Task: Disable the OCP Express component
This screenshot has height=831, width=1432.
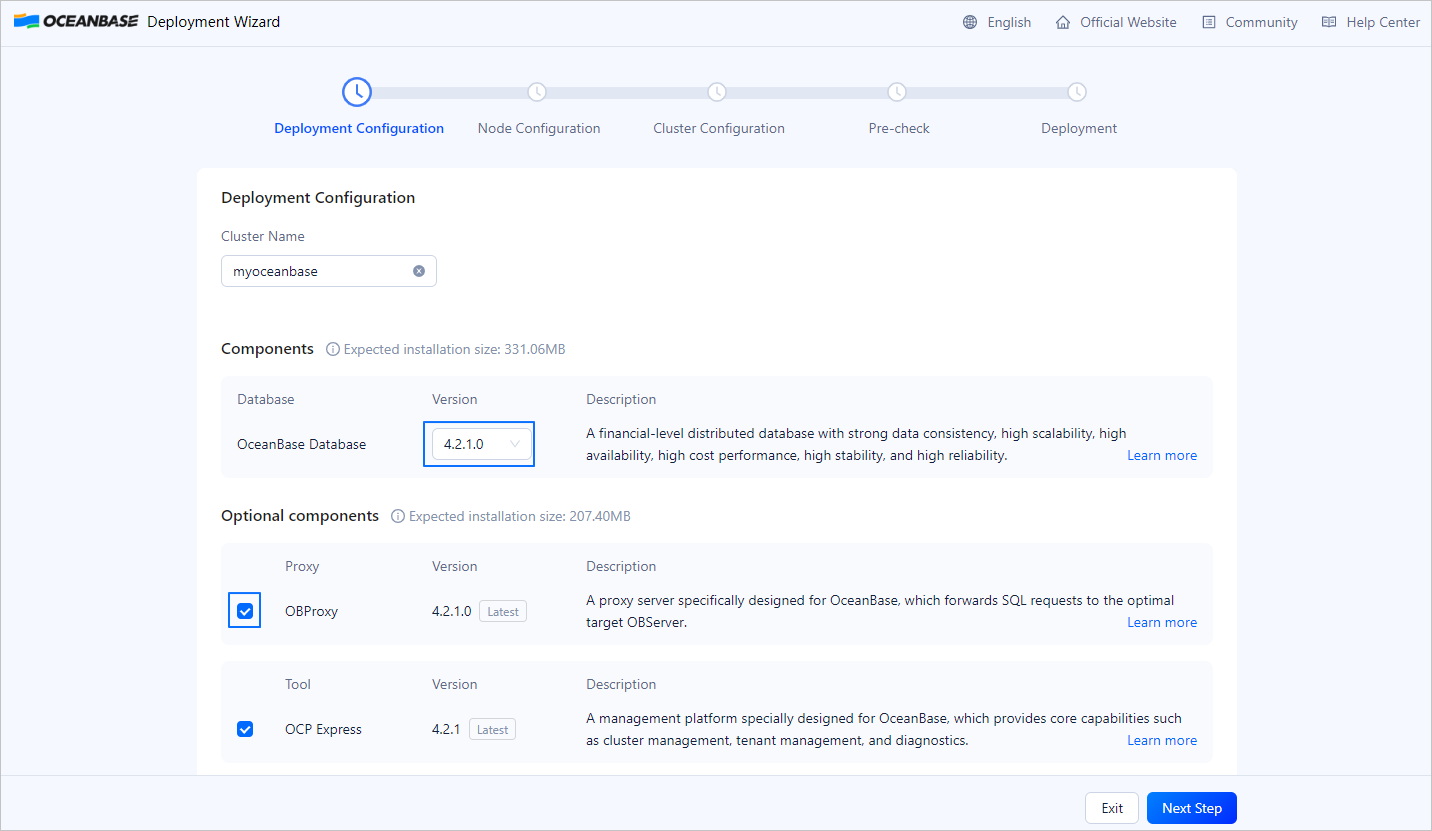Action: (245, 729)
